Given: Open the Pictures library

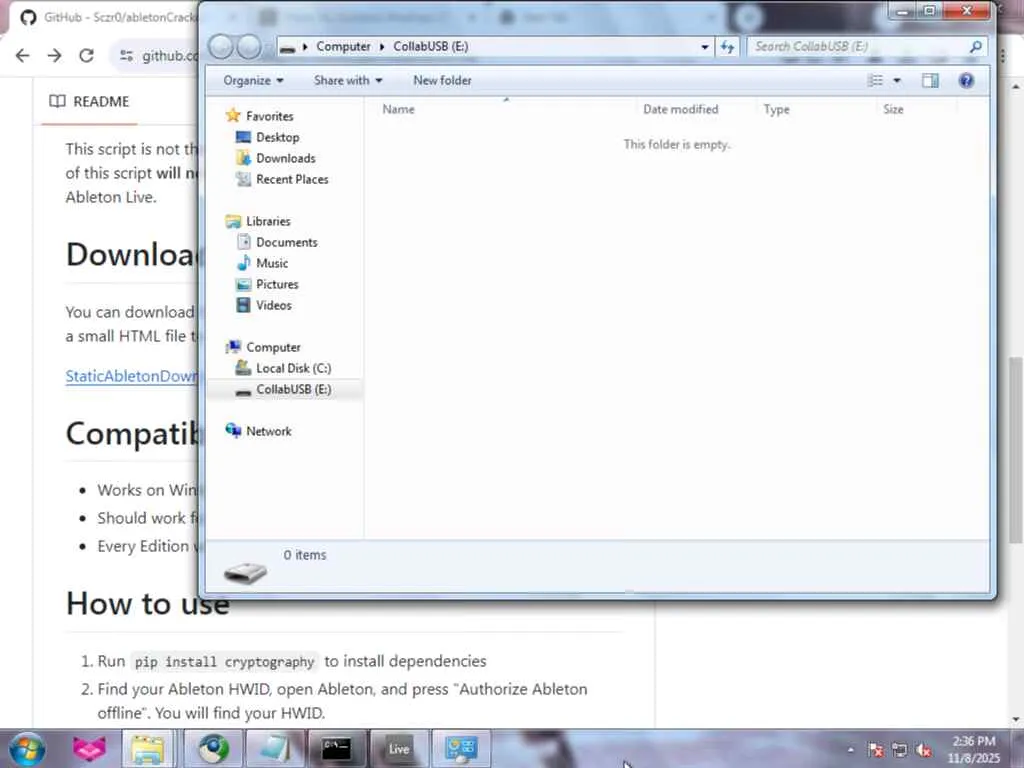Looking at the screenshot, I should [x=277, y=284].
